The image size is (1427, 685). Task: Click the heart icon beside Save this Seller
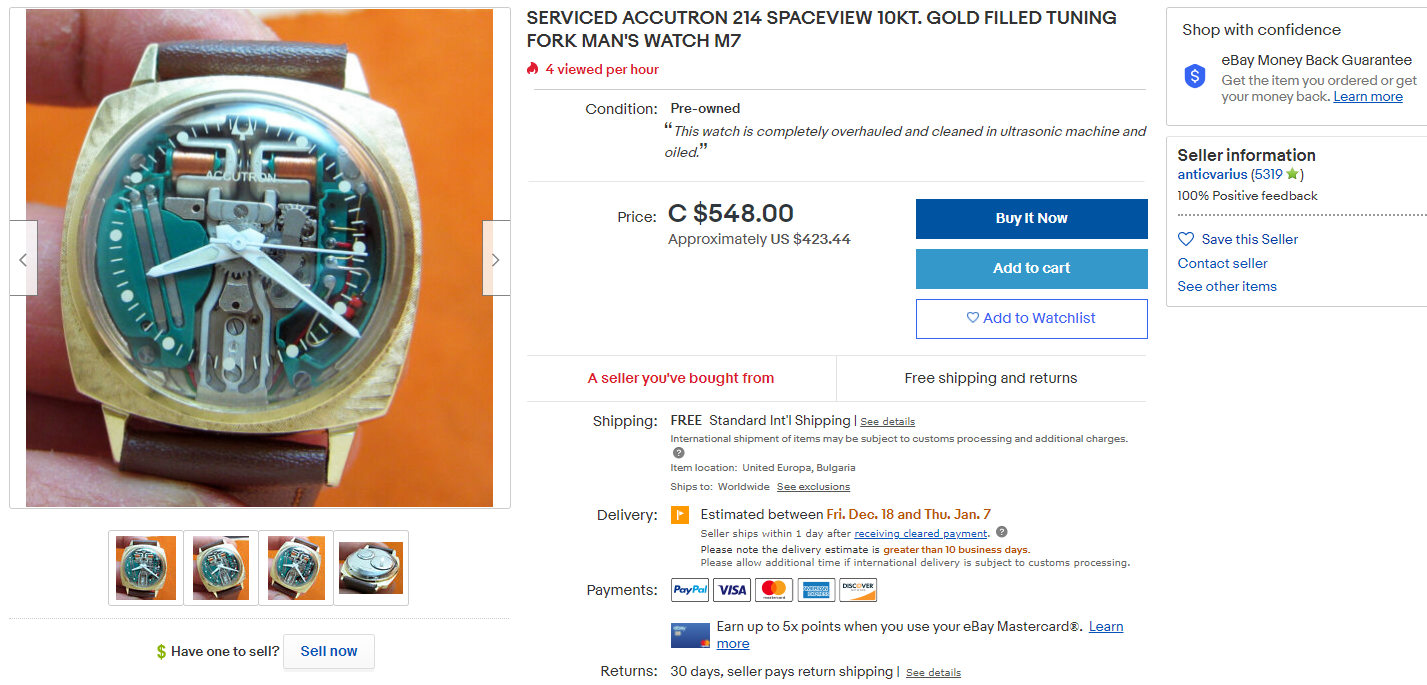coord(1186,239)
